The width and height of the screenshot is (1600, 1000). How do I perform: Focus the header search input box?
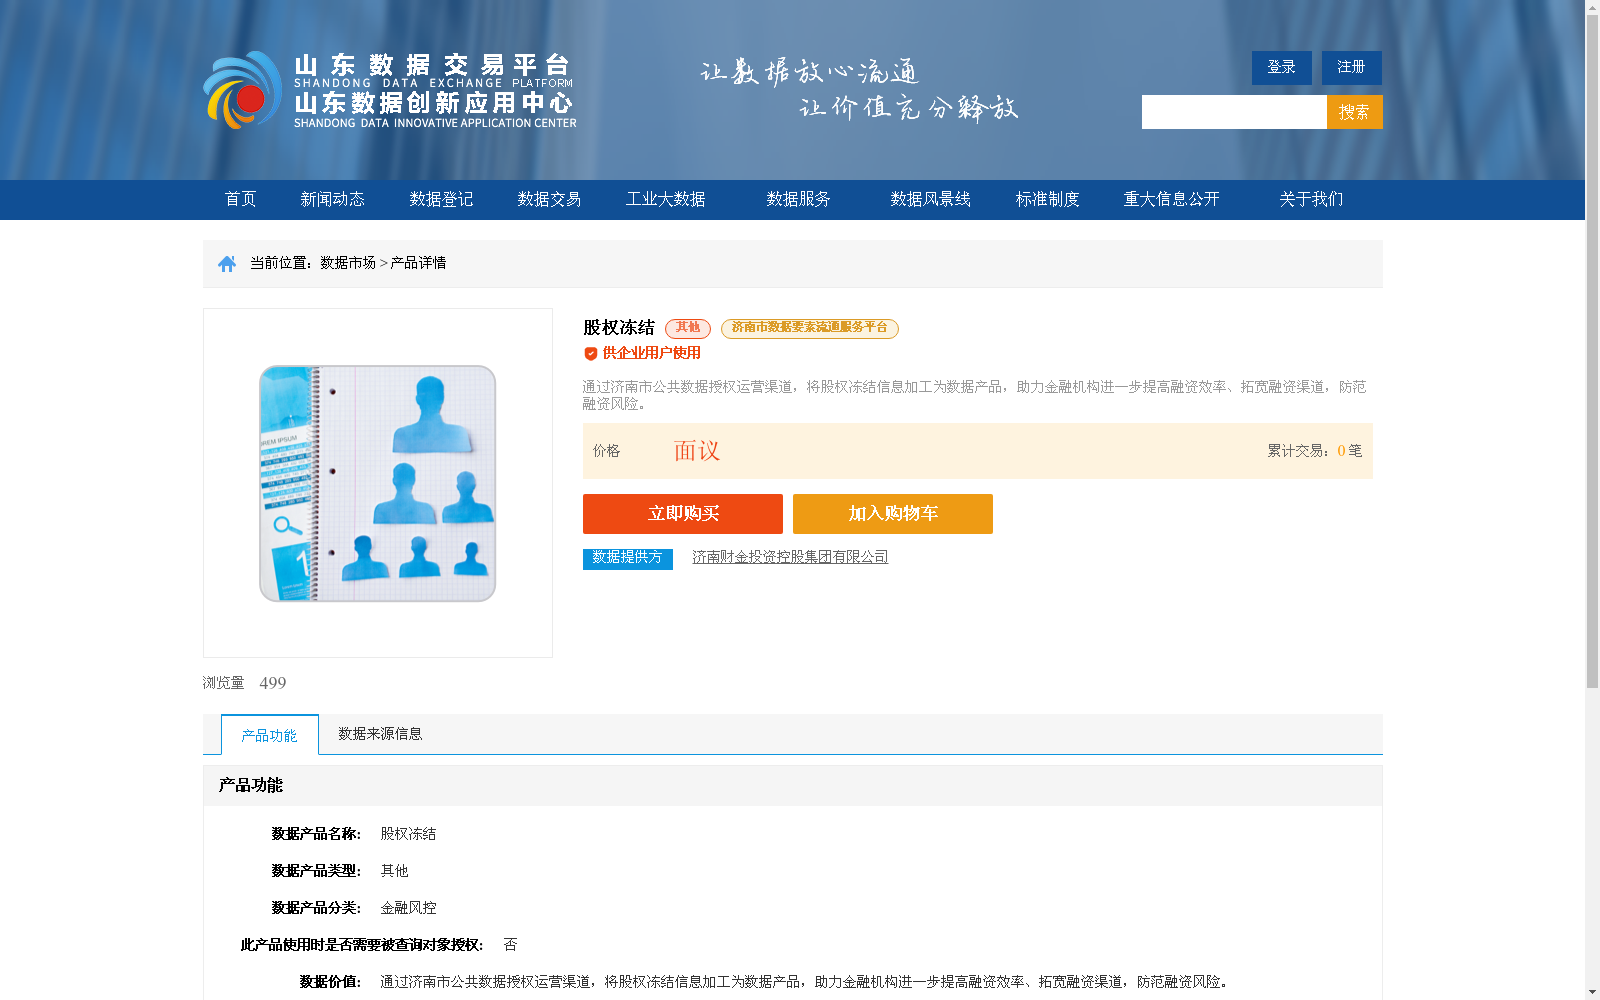tap(1234, 112)
